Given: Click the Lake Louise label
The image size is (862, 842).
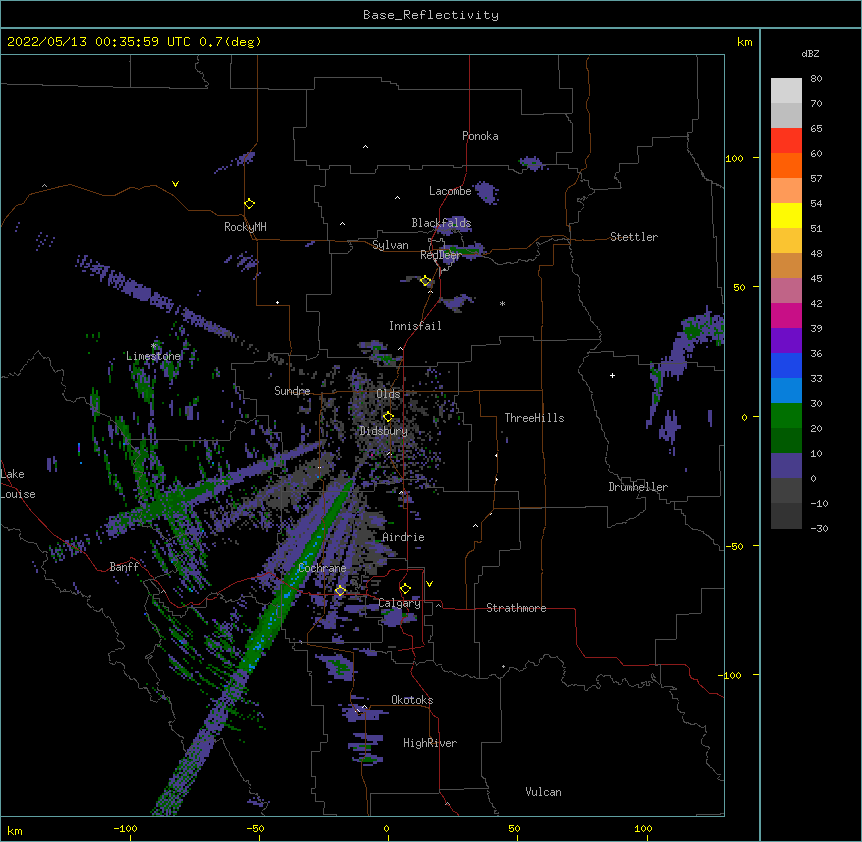Looking at the screenshot, I should [x=18, y=484].
